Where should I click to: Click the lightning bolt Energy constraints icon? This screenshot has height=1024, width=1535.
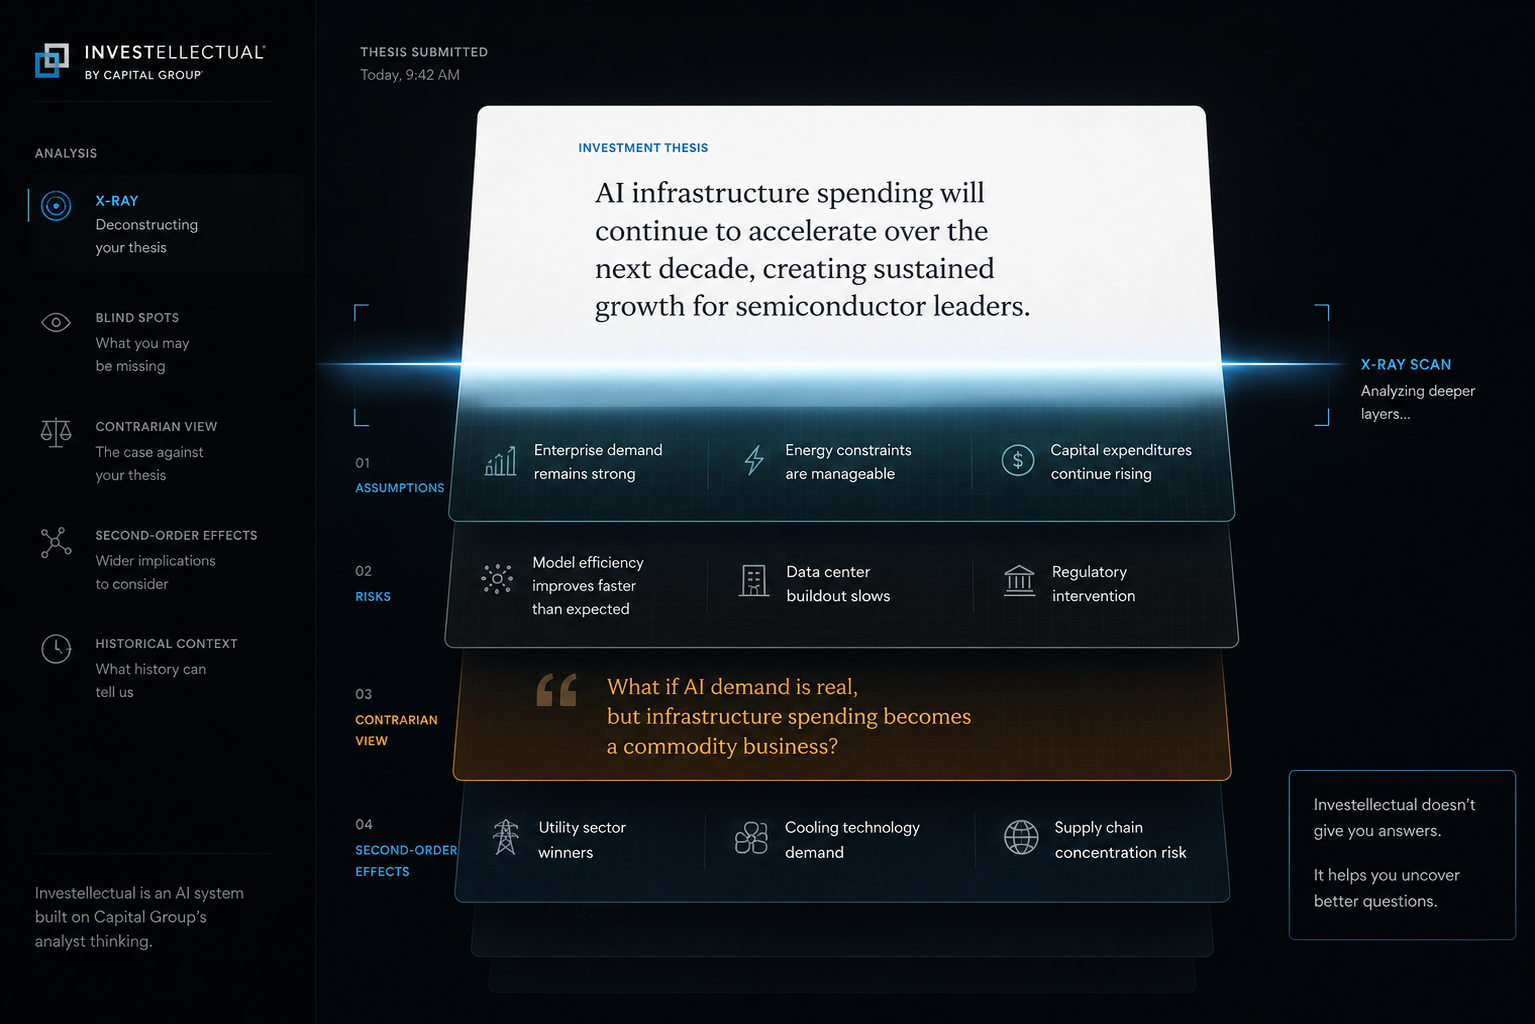754,460
